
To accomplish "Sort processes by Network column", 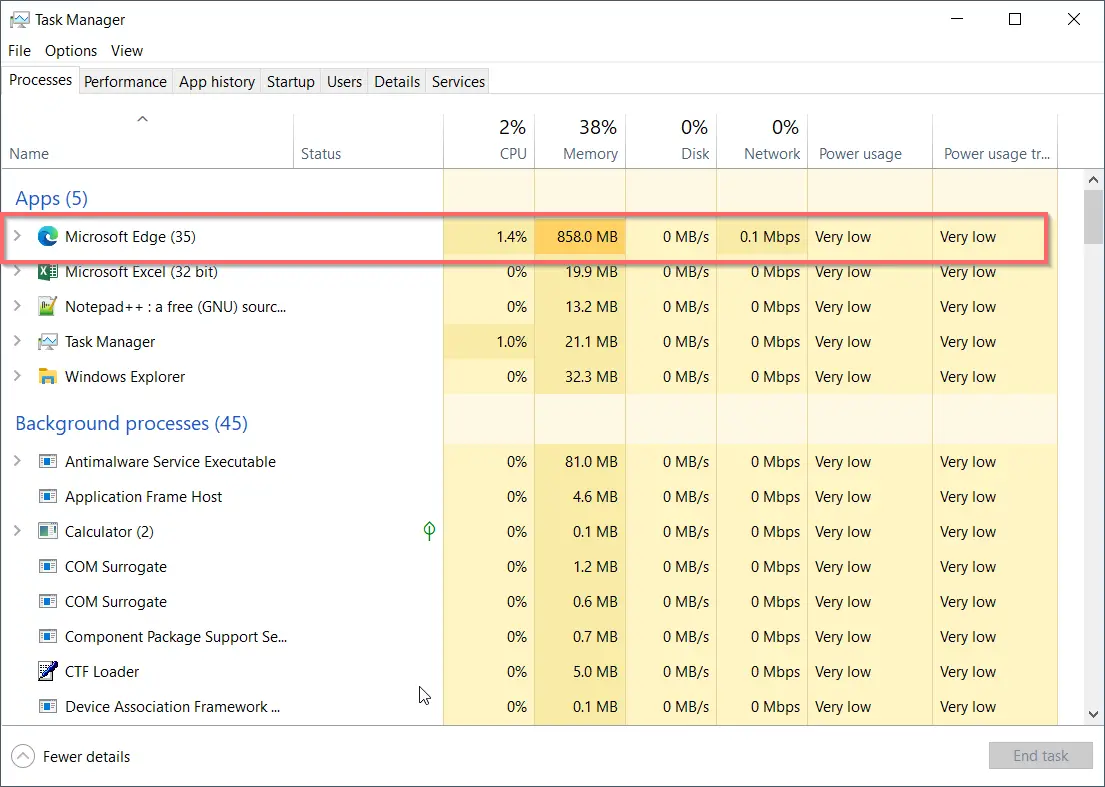I will 762,141.
